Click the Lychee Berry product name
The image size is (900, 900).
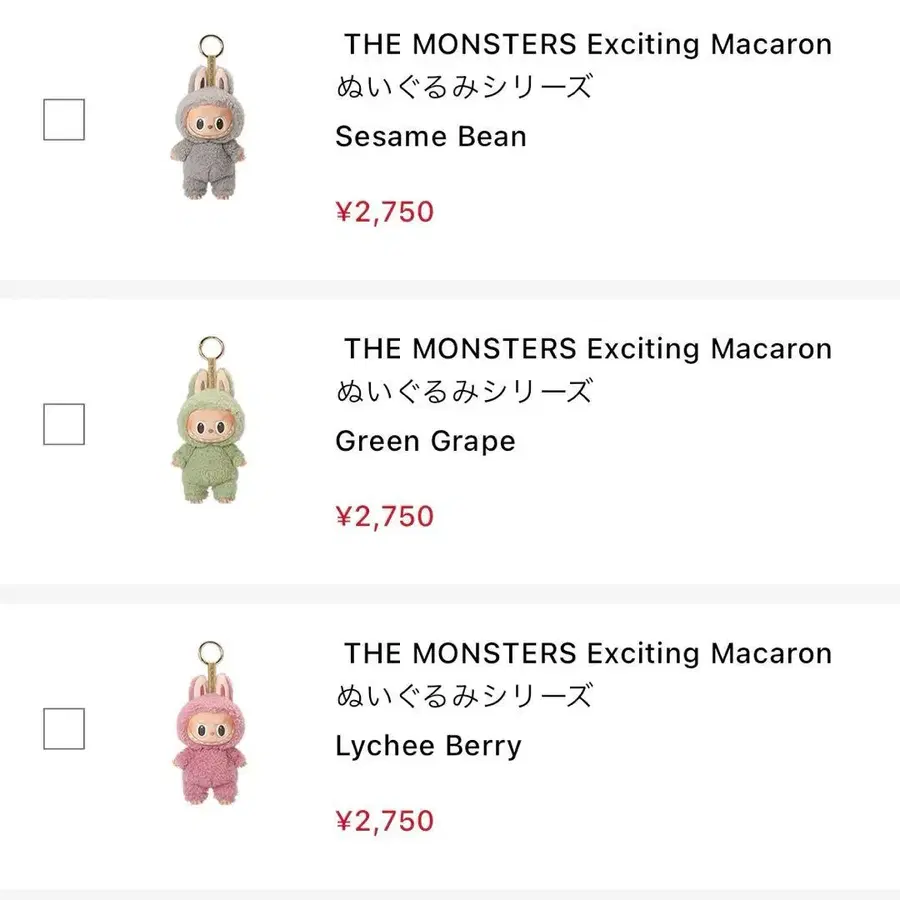pyautogui.click(x=428, y=746)
